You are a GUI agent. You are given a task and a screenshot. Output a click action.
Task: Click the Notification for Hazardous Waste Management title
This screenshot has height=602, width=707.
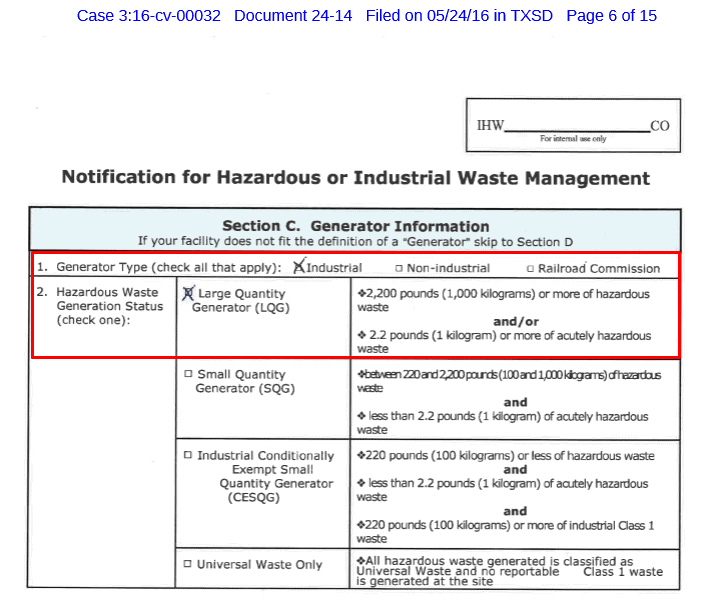[x=355, y=178]
